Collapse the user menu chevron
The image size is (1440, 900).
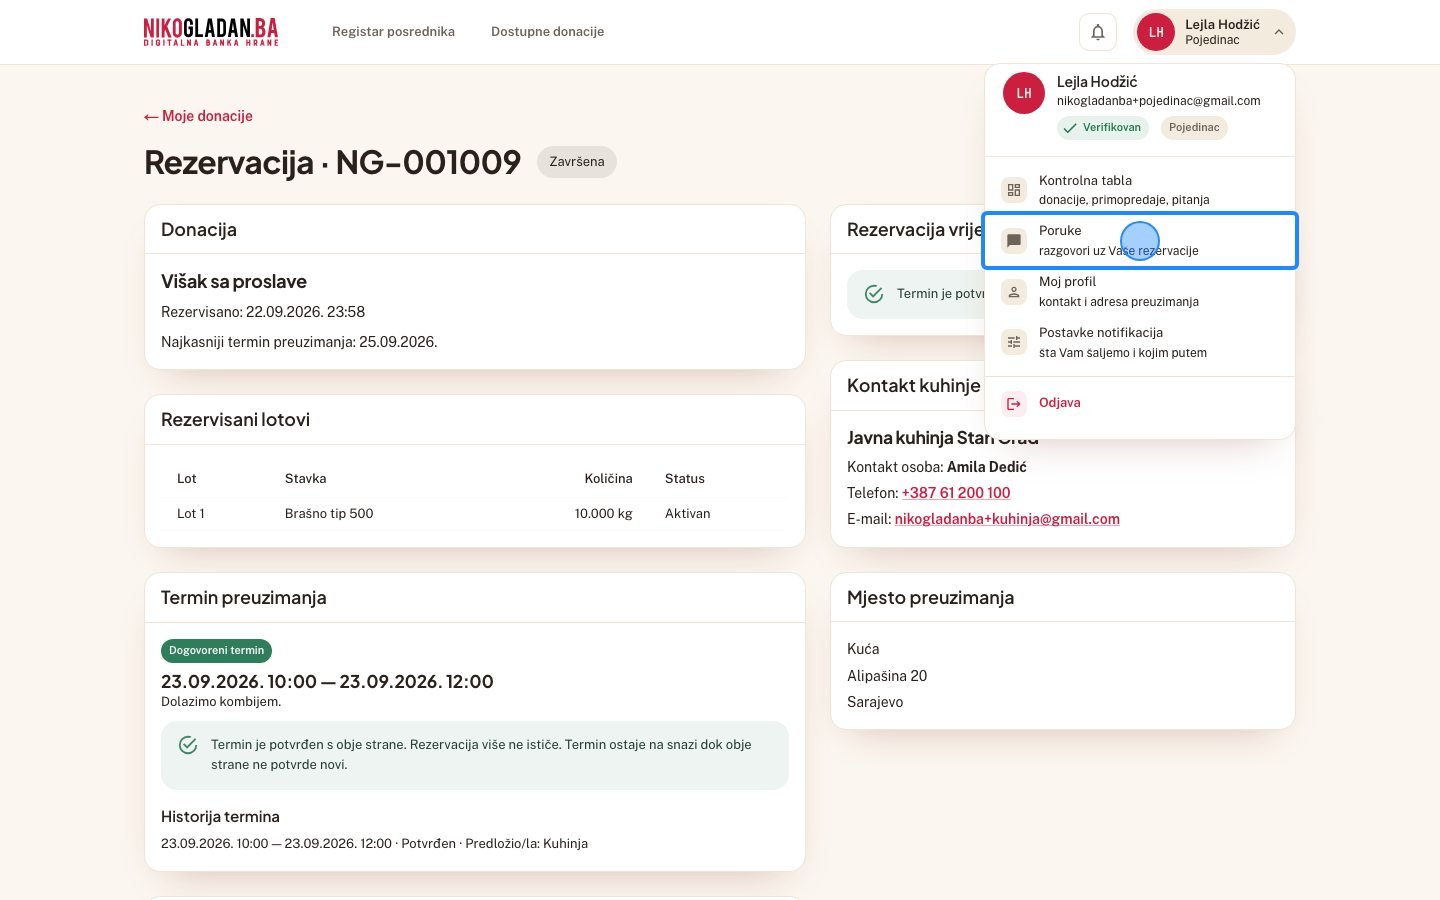pos(1278,32)
